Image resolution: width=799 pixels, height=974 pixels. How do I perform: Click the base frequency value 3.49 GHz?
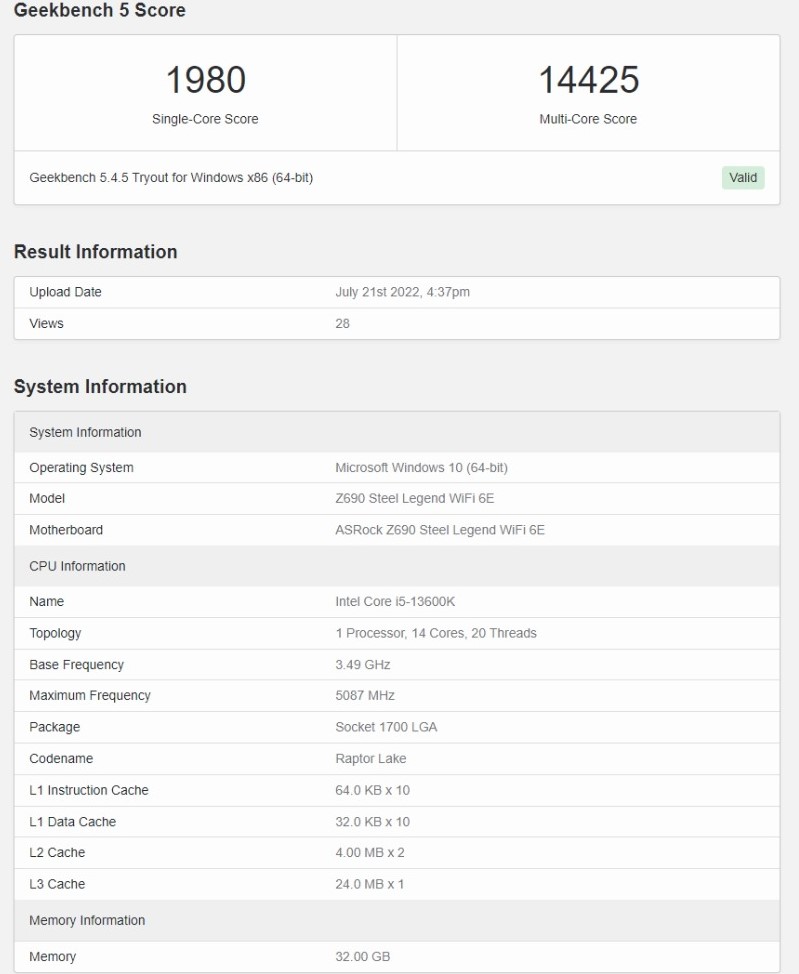click(362, 665)
